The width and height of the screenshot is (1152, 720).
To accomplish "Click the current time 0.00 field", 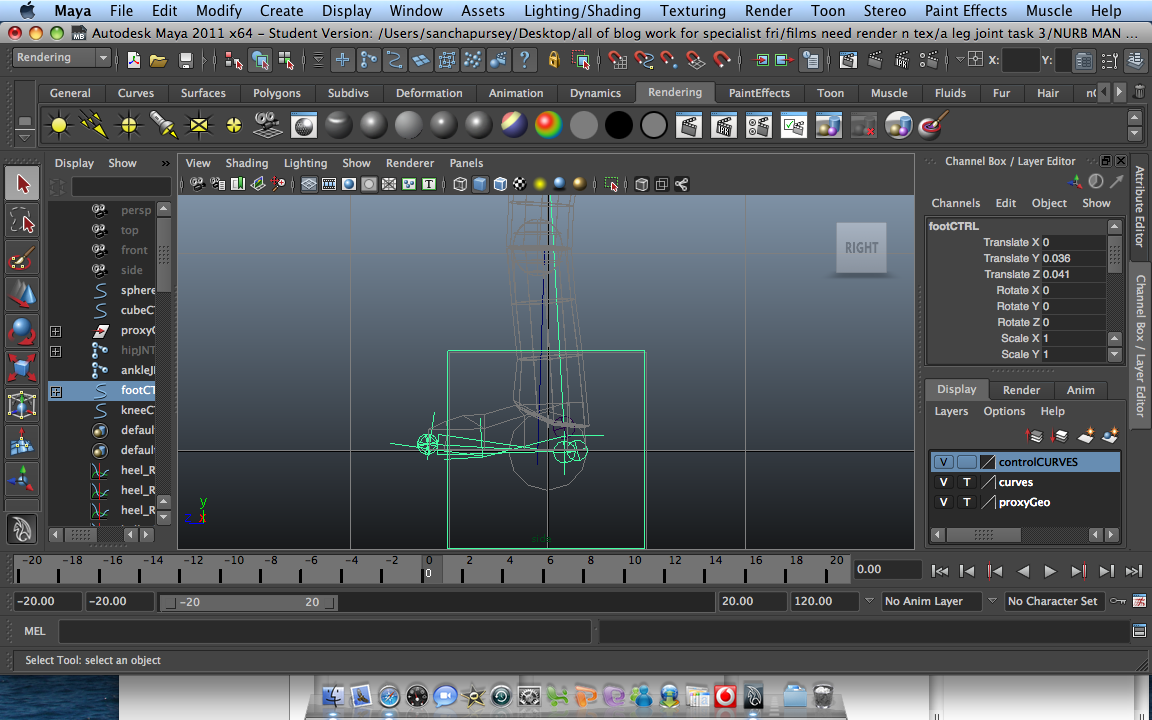I will tap(888, 569).
